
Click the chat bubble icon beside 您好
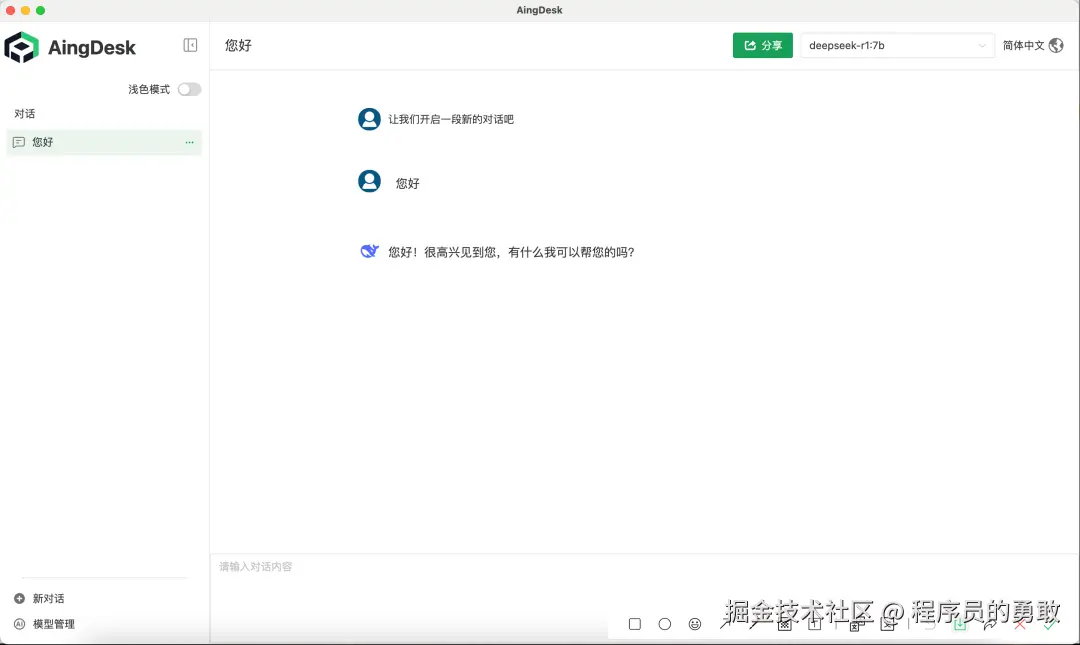click(x=19, y=142)
